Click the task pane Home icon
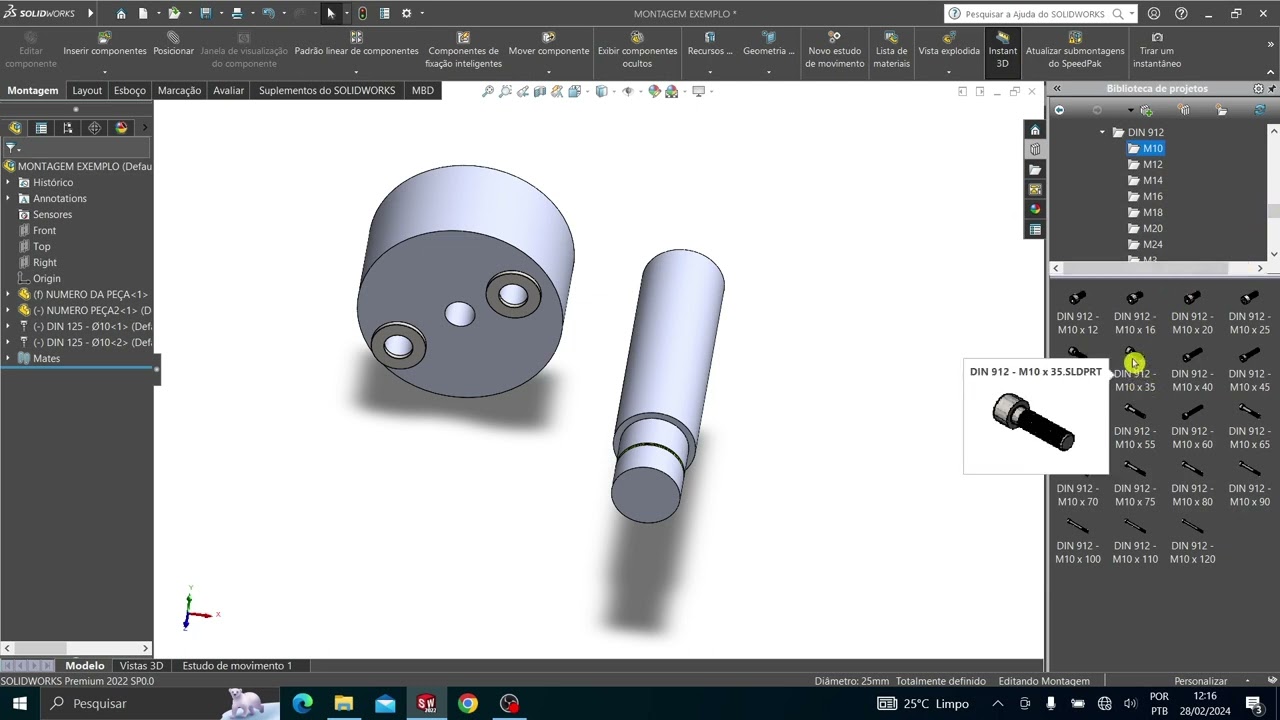 coord(1035,130)
